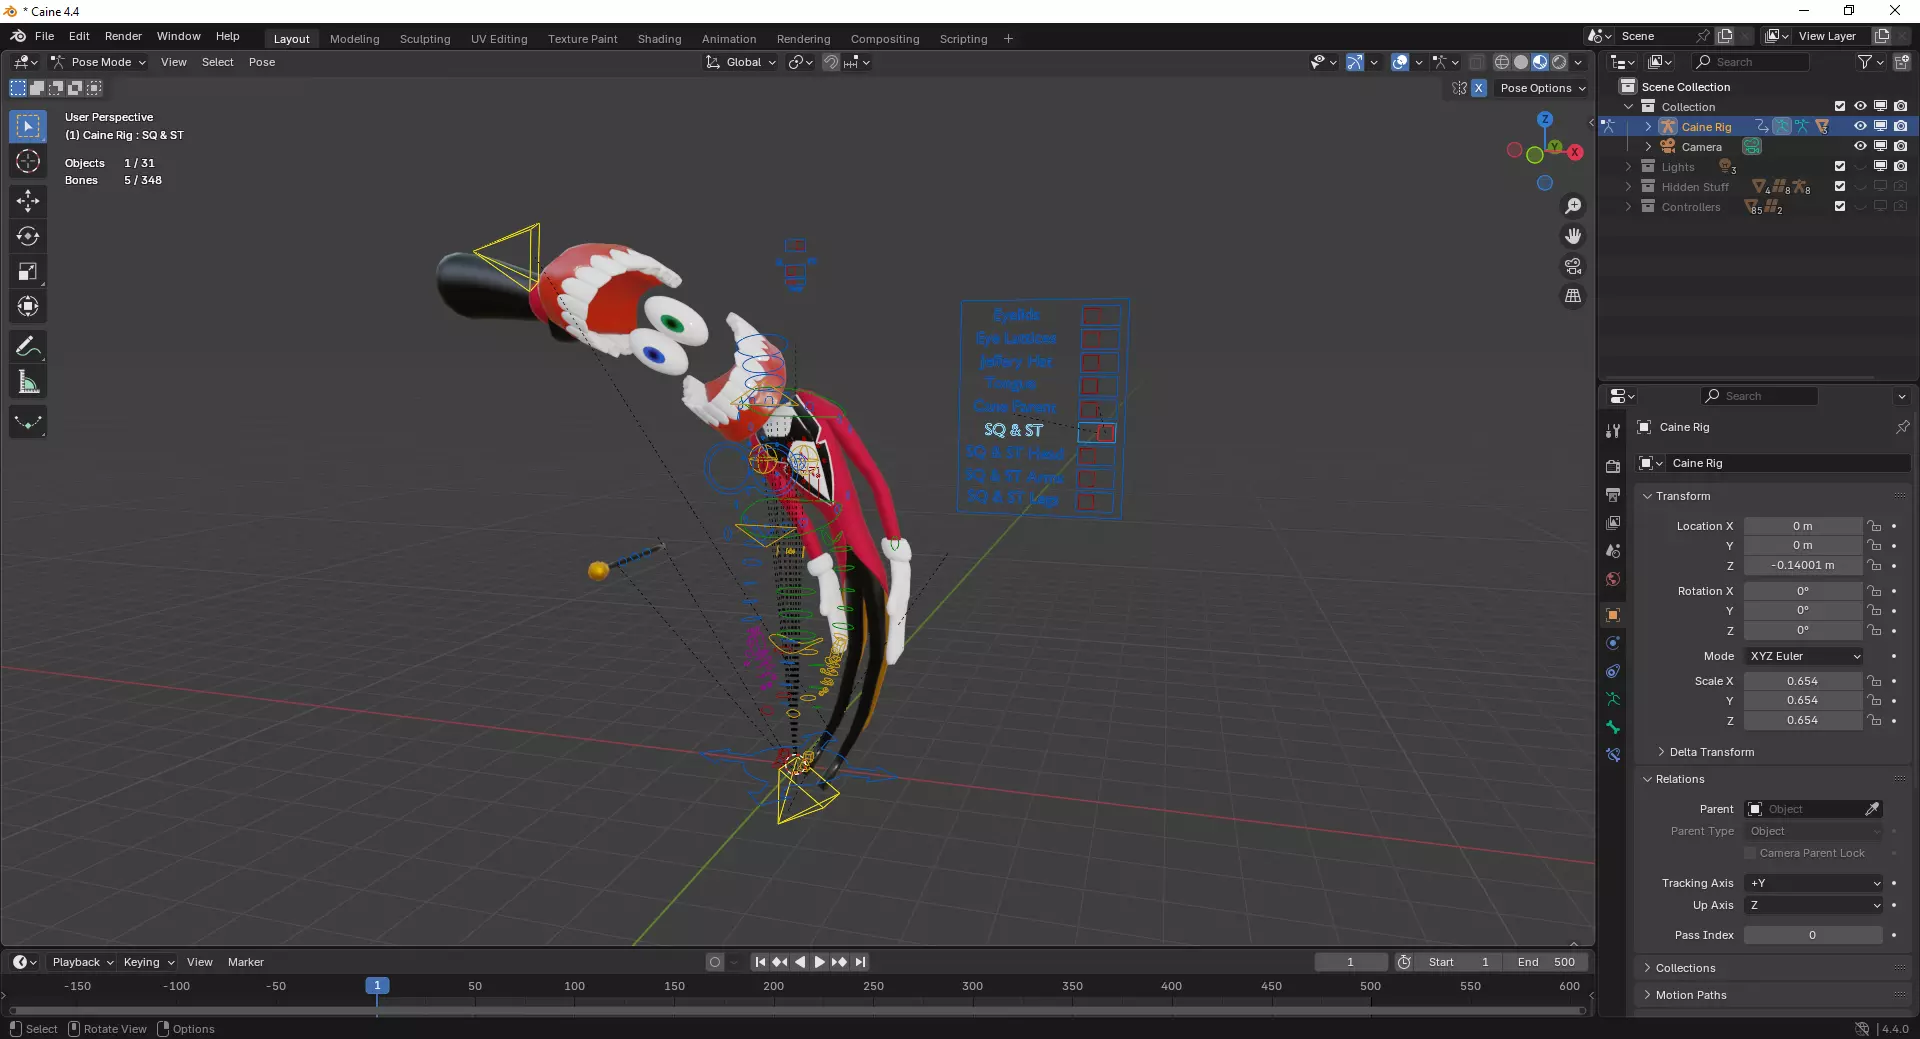This screenshot has width=1920, height=1039.
Task: Activate the Annotate pencil tool
Action: coord(28,347)
